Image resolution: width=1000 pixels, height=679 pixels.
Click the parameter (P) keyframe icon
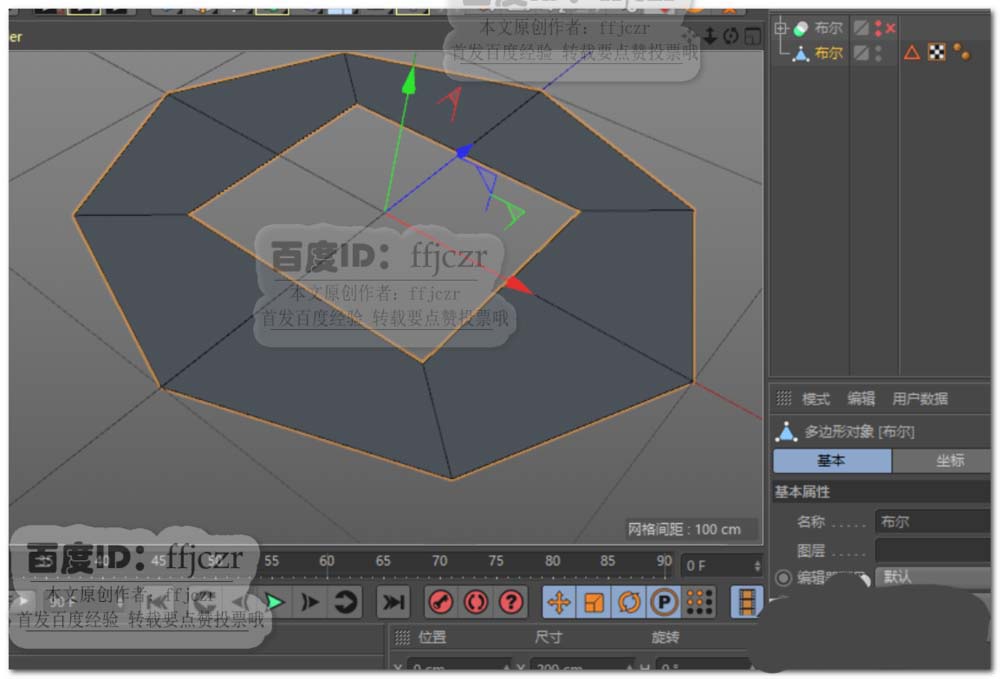(663, 602)
